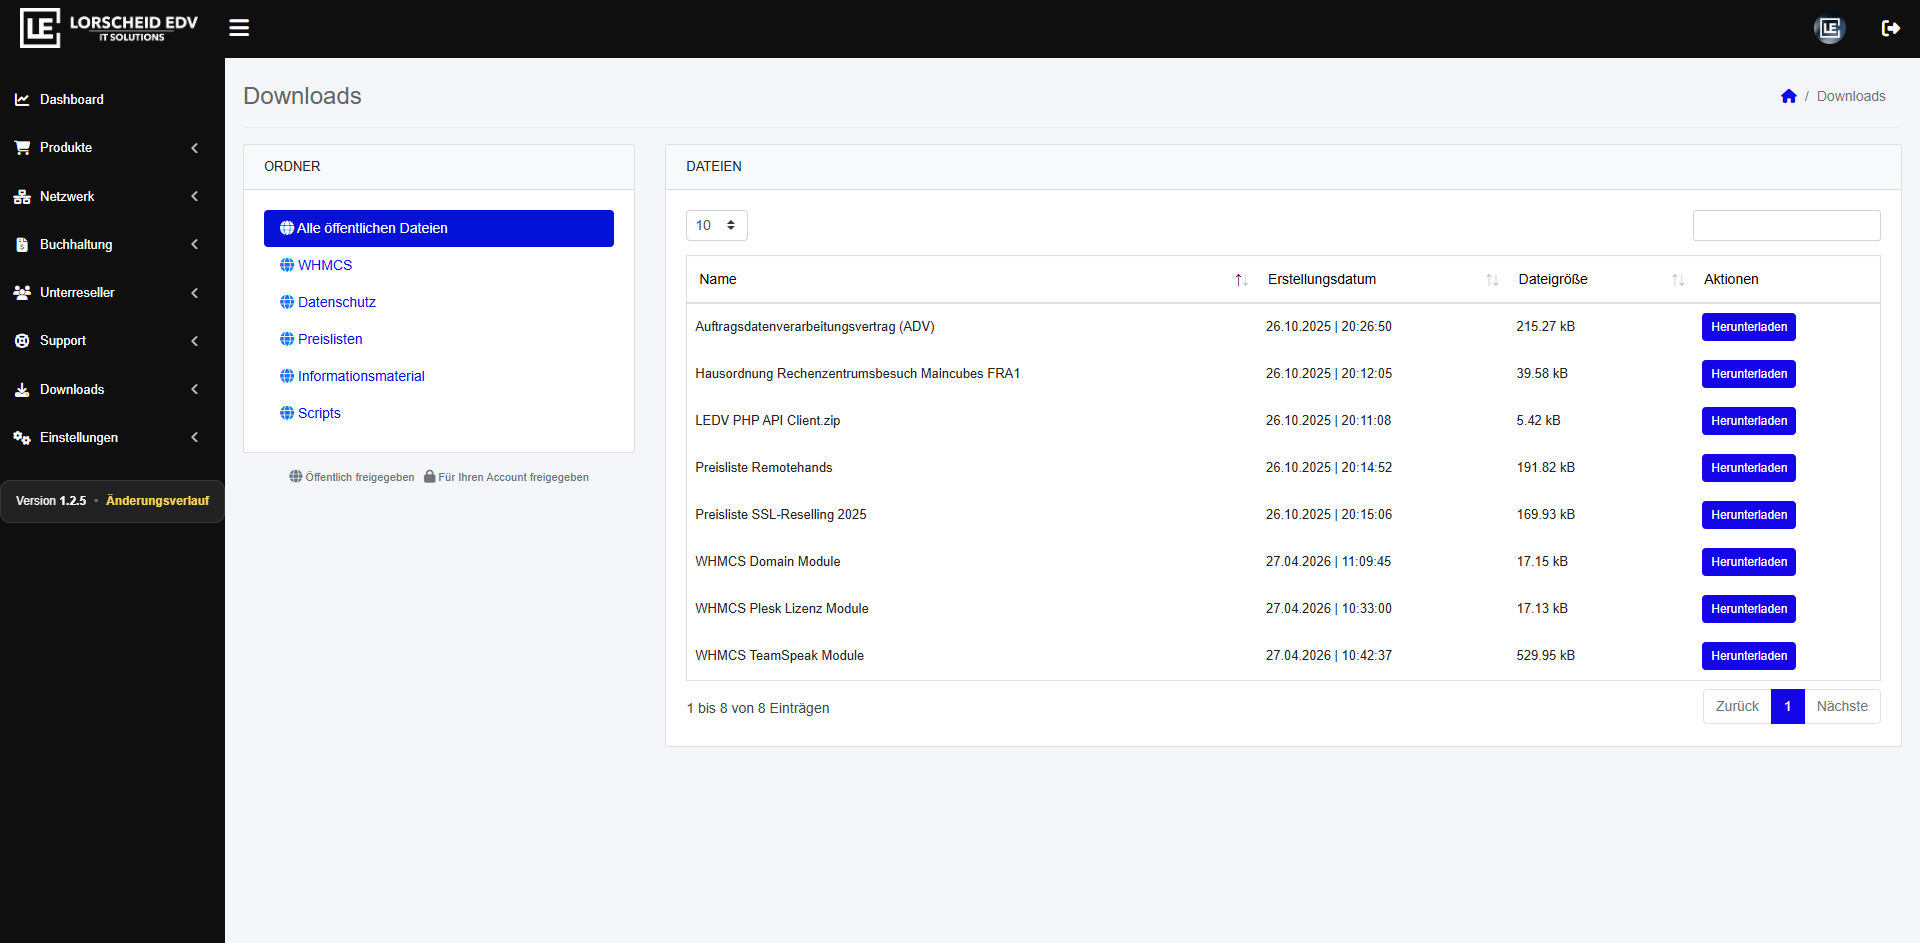Sort table by Erstellungsdatum column arrows
Screen dimensions: 1920x943
pos(1492,280)
